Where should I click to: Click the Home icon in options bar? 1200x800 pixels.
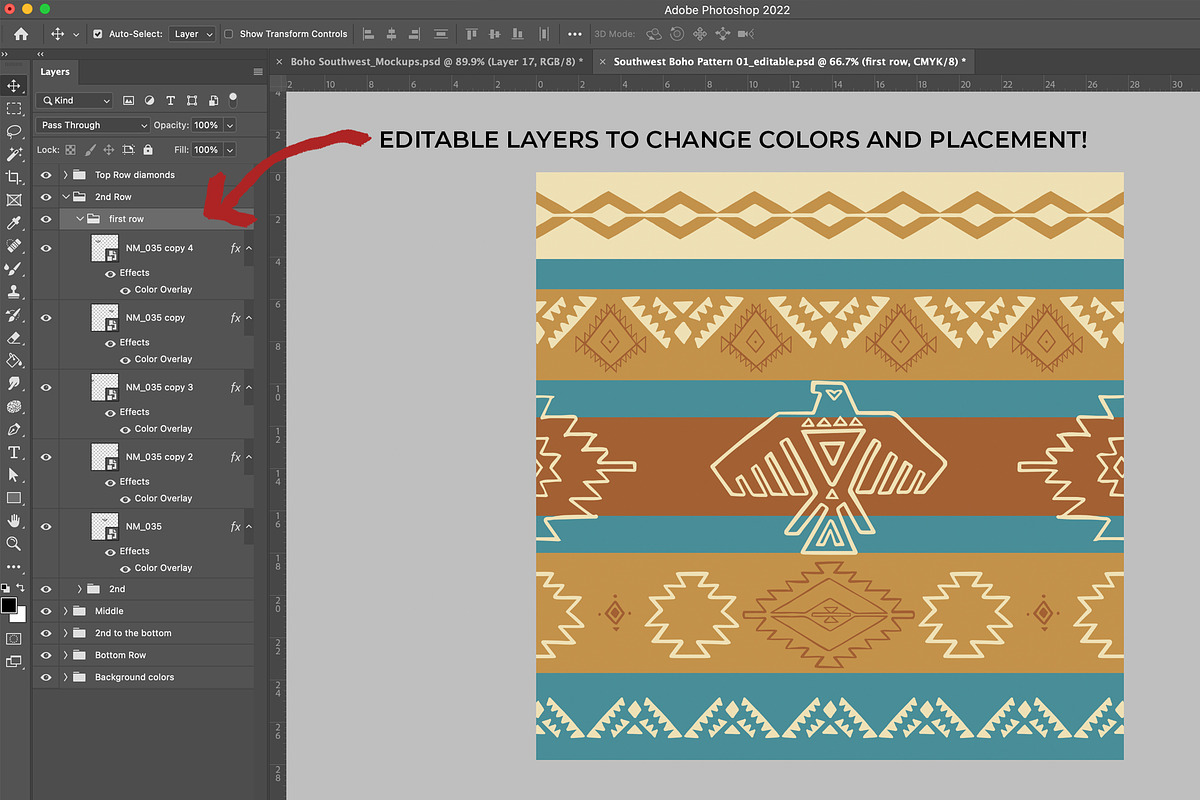tap(21, 34)
